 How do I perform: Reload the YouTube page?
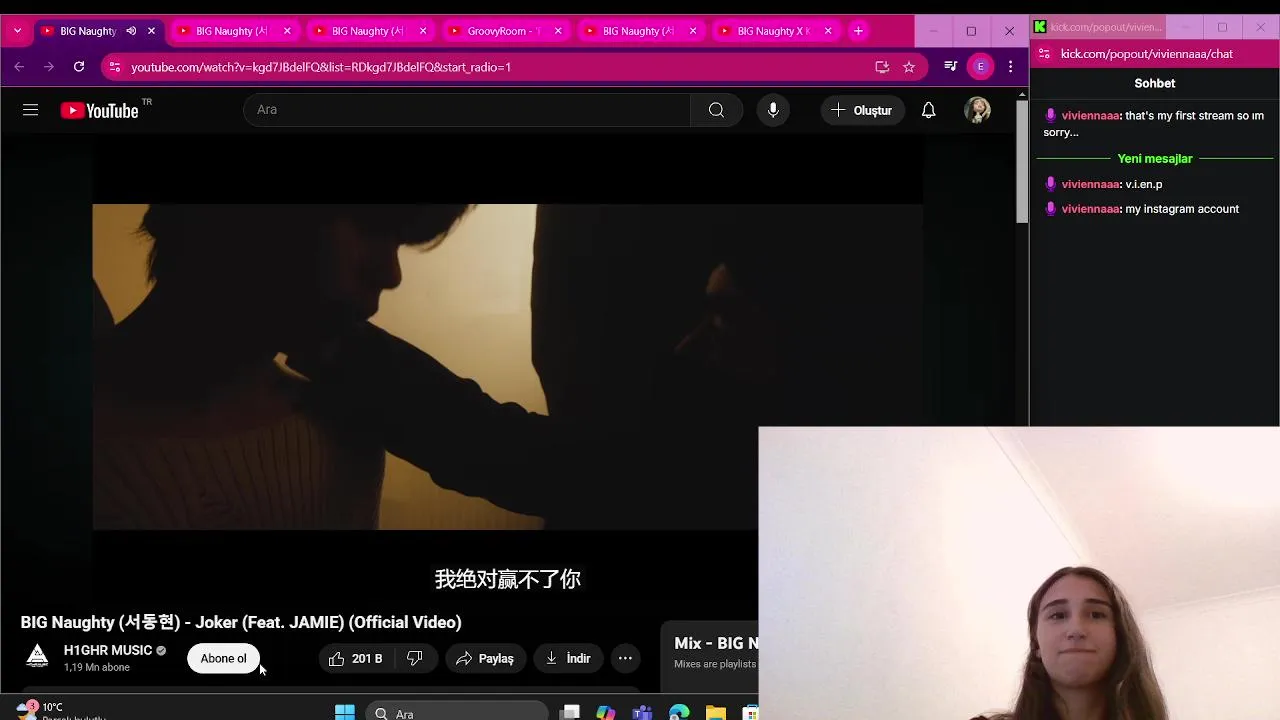coord(79,67)
